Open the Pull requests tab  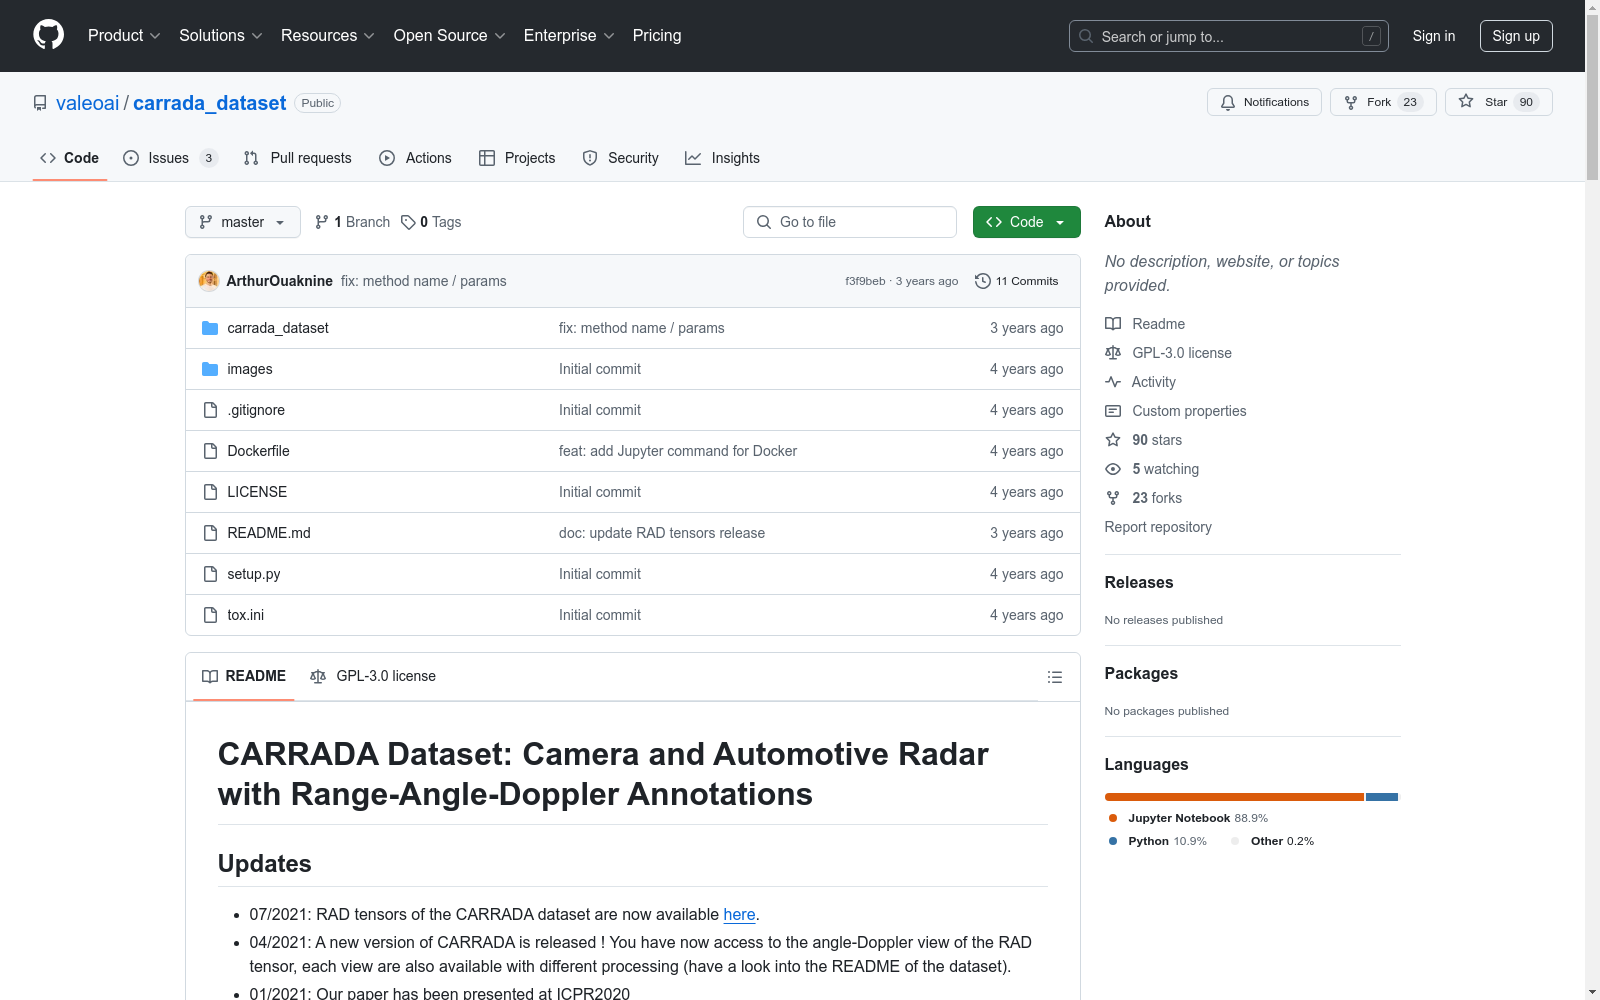click(x=298, y=158)
